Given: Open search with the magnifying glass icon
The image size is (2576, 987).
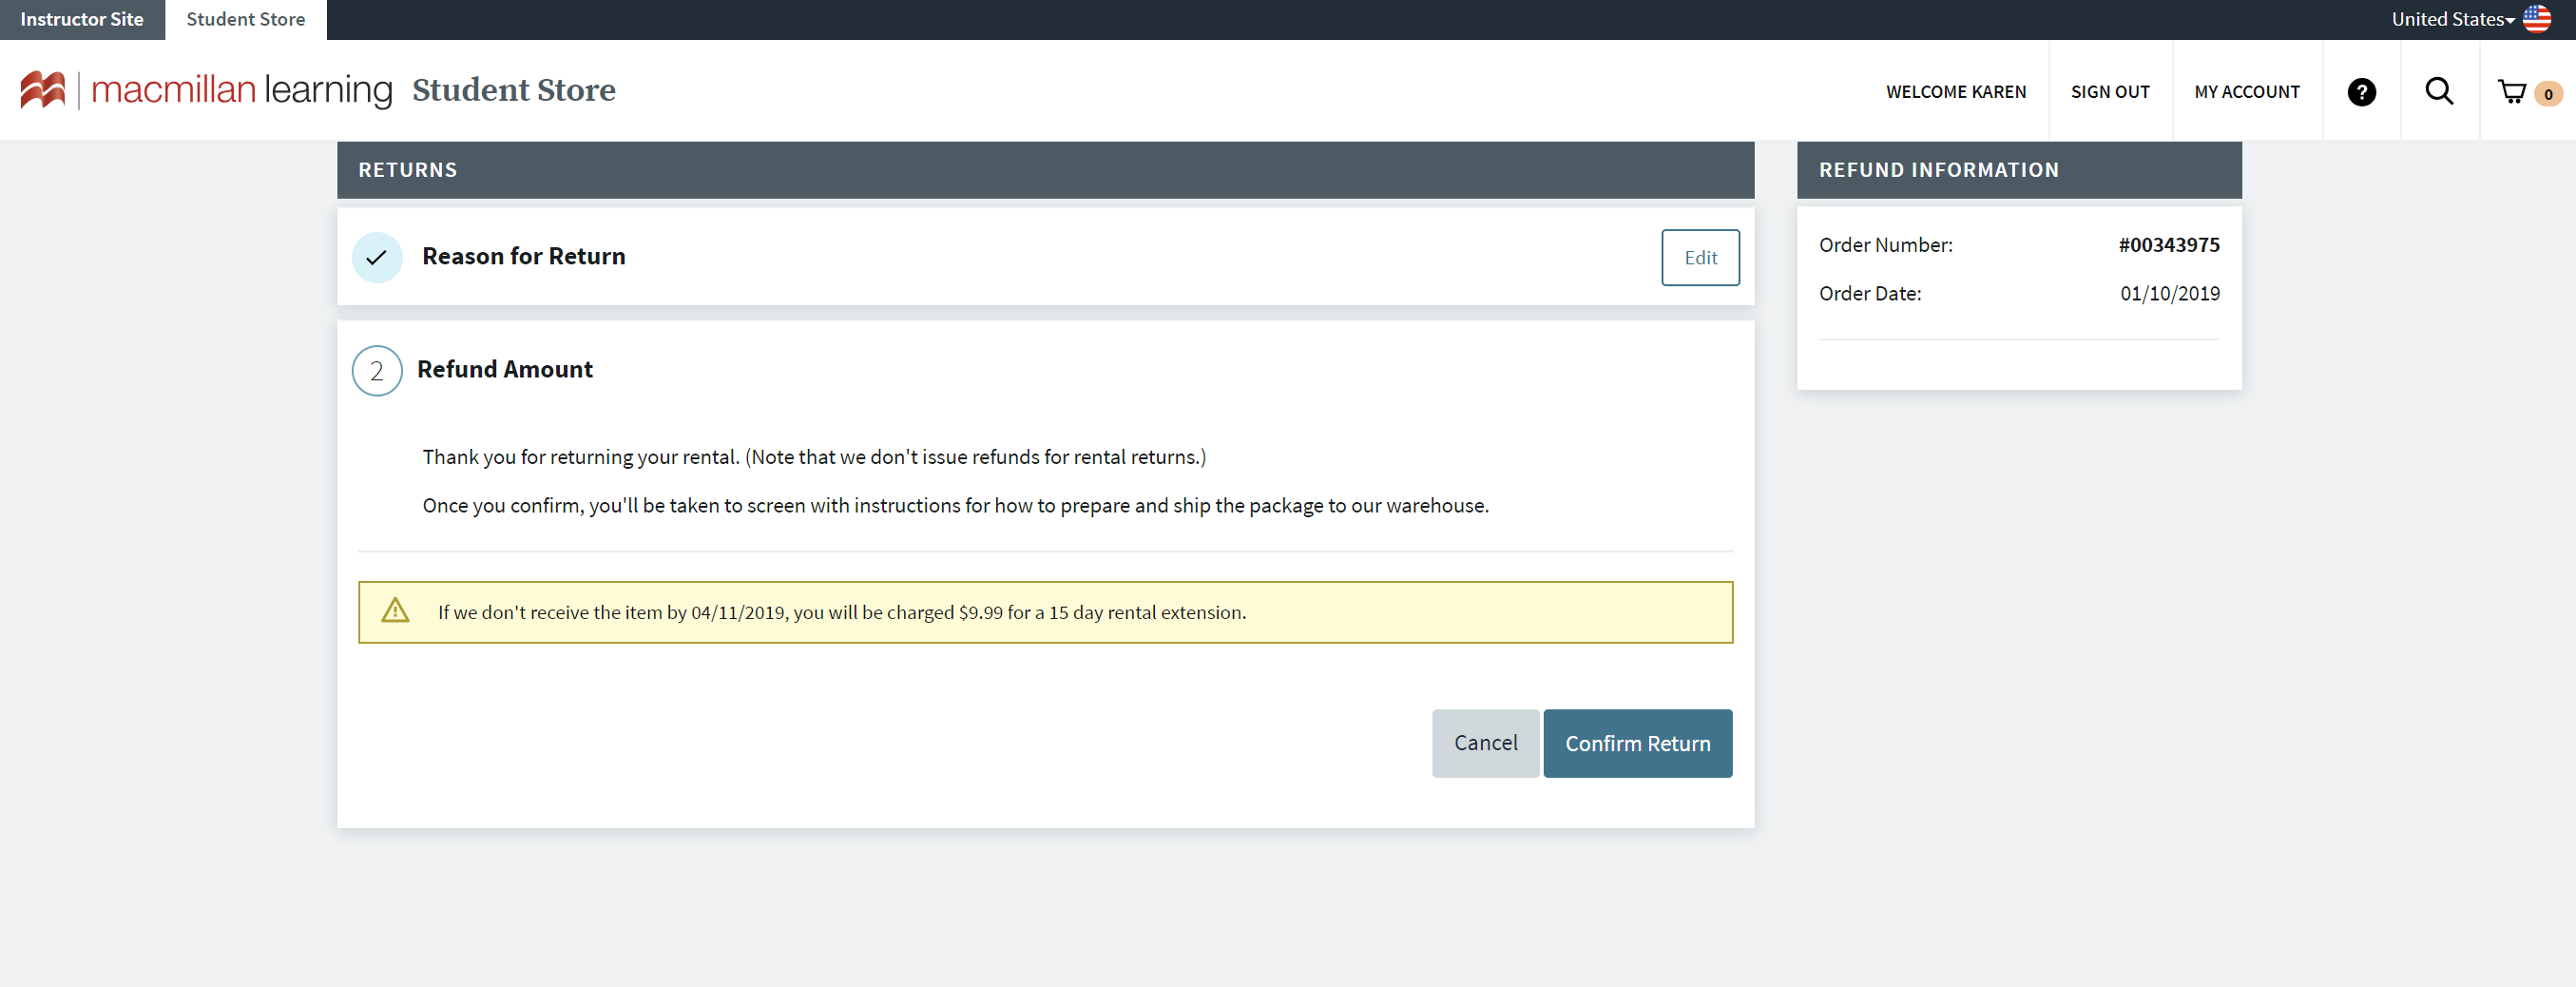Looking at the screenshot, I should pyautogui.click(x=2439, y=92).
